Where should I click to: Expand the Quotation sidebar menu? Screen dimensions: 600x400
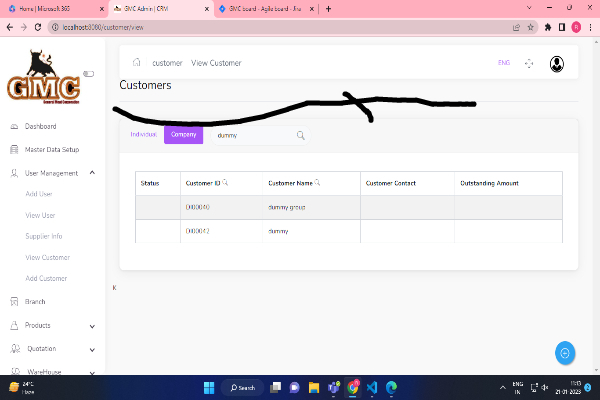tap(92, 349)
